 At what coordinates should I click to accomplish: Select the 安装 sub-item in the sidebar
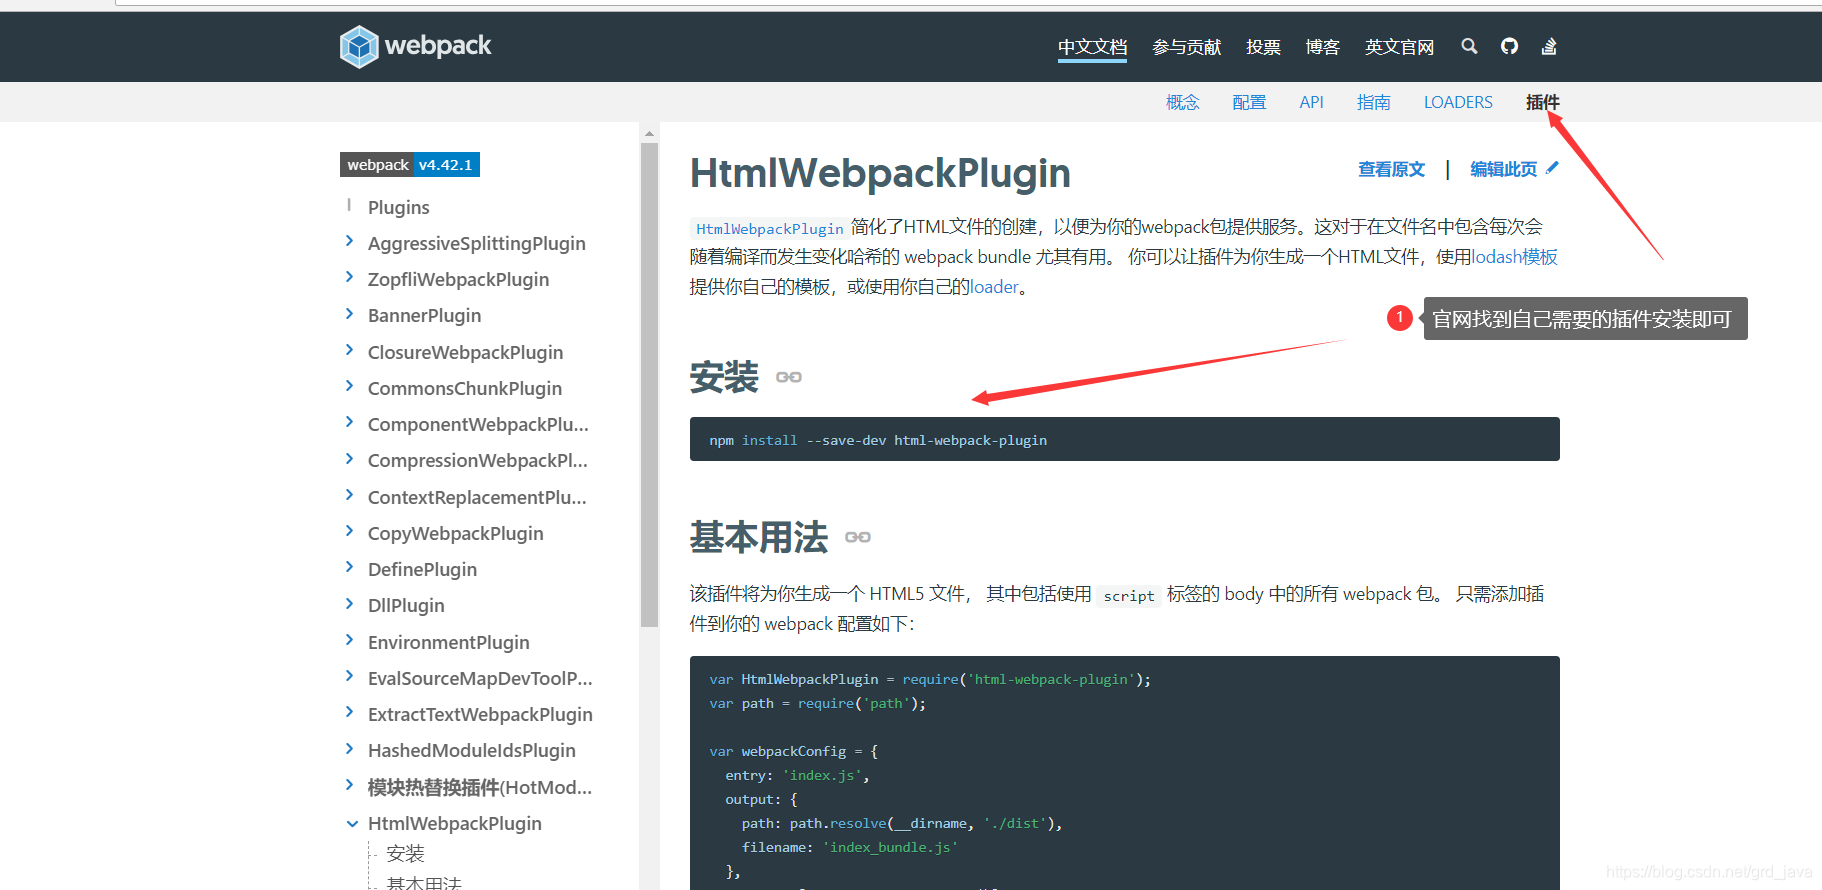[405, 853]
